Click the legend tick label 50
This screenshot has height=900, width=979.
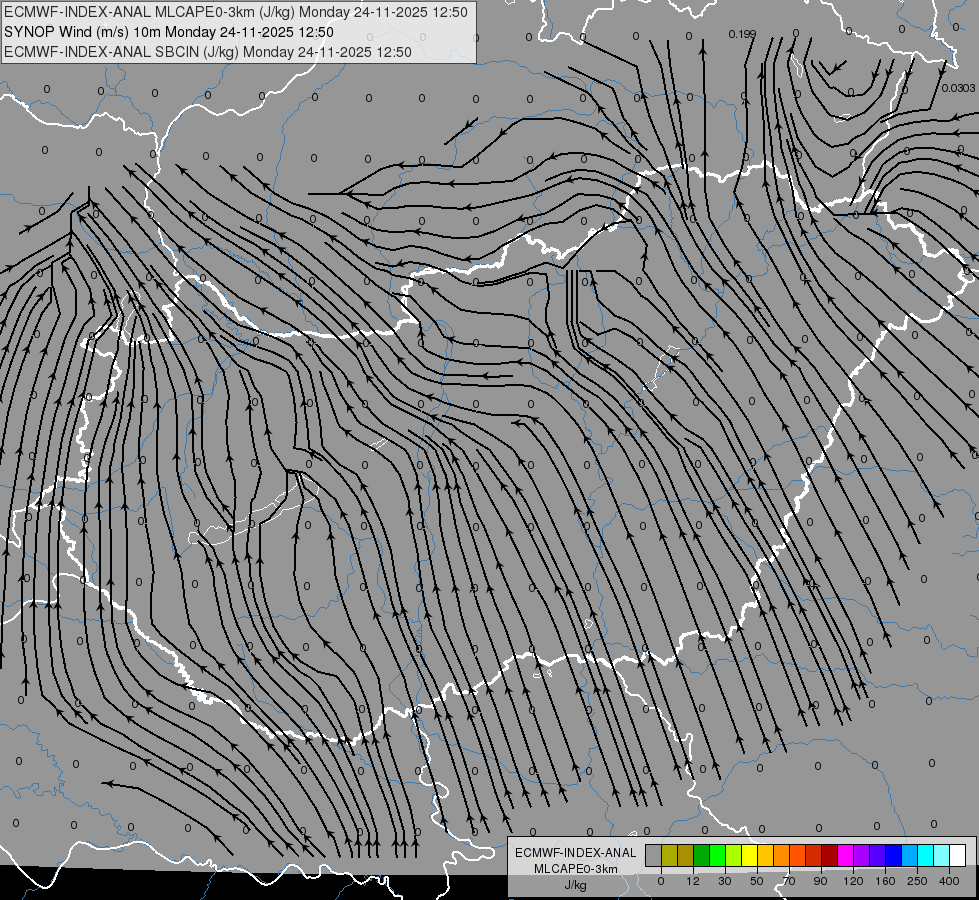[757, 881]
